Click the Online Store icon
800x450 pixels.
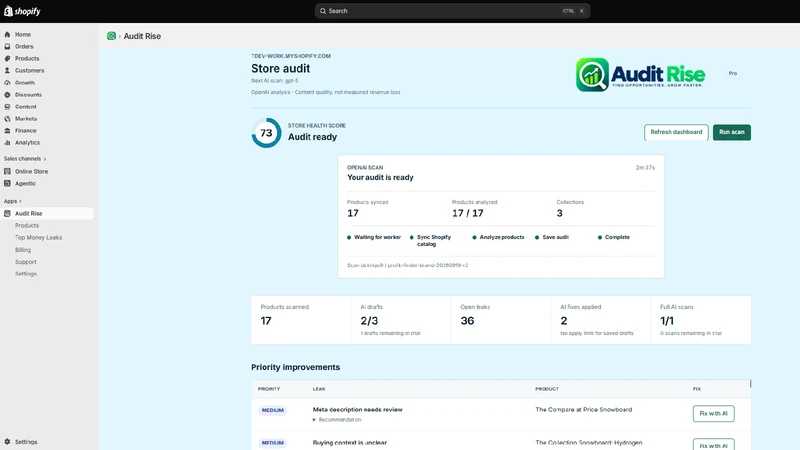point(7,171)
